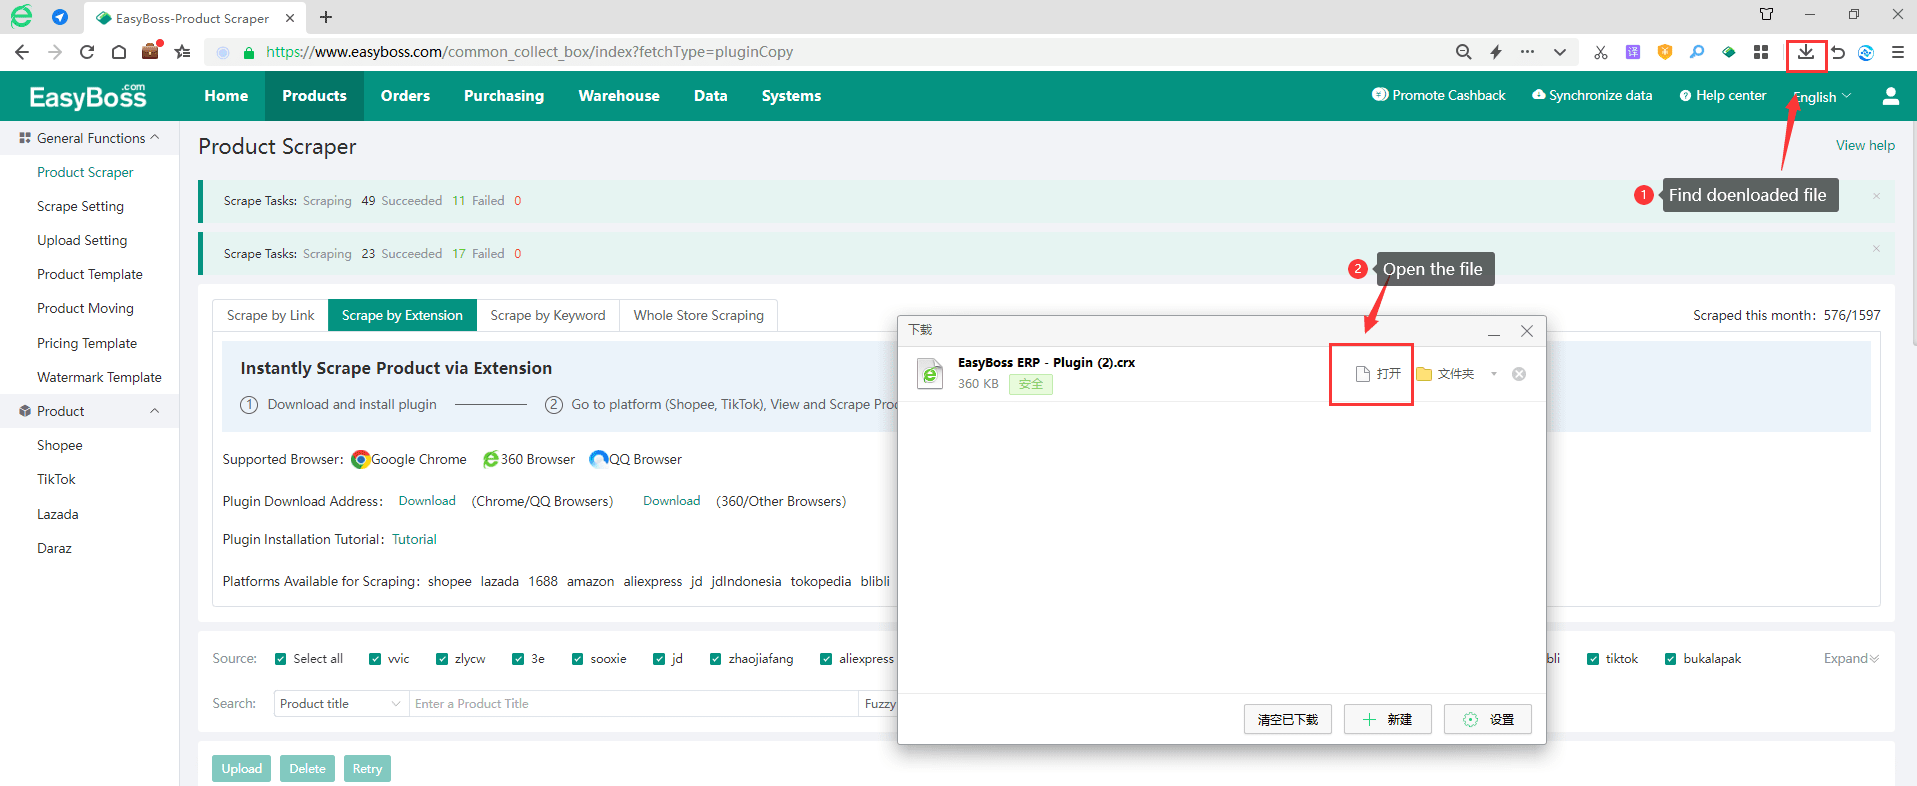Open Help center from the header

point(1723,95)
